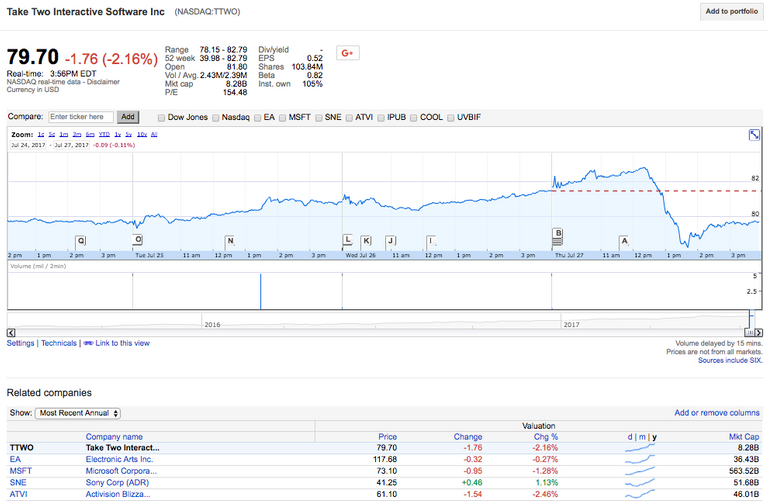View MSFT sparkline trend chart
This screenshot has width=768, height=501.
pos(640,471)
